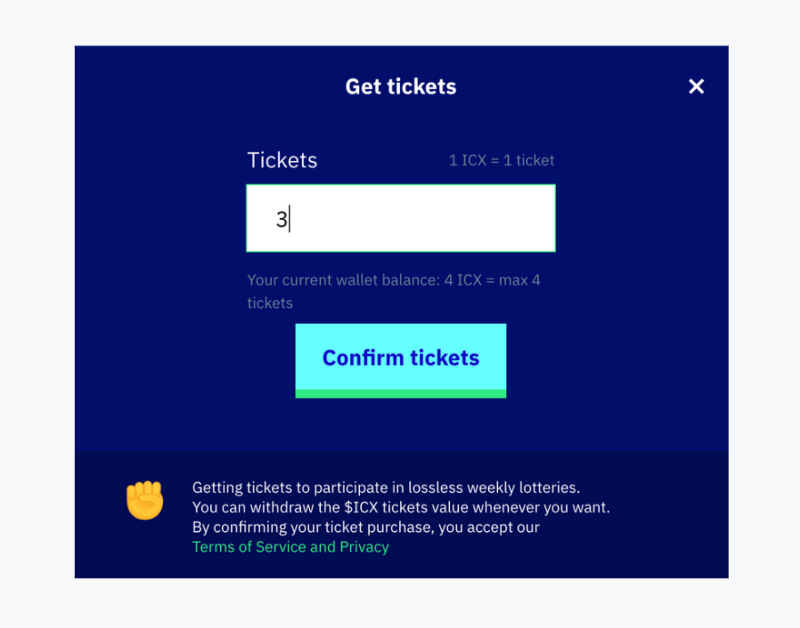Click the raised fist emoji icon
The width and height of the screenshot is (800, 628).
coord(145,500)
